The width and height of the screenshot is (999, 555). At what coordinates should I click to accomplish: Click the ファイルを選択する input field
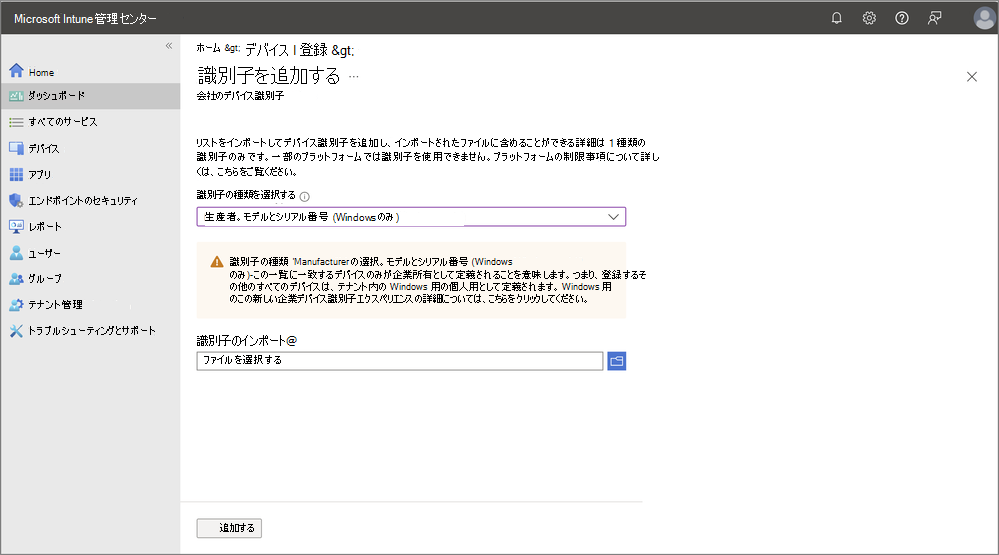tap(400, 360)
